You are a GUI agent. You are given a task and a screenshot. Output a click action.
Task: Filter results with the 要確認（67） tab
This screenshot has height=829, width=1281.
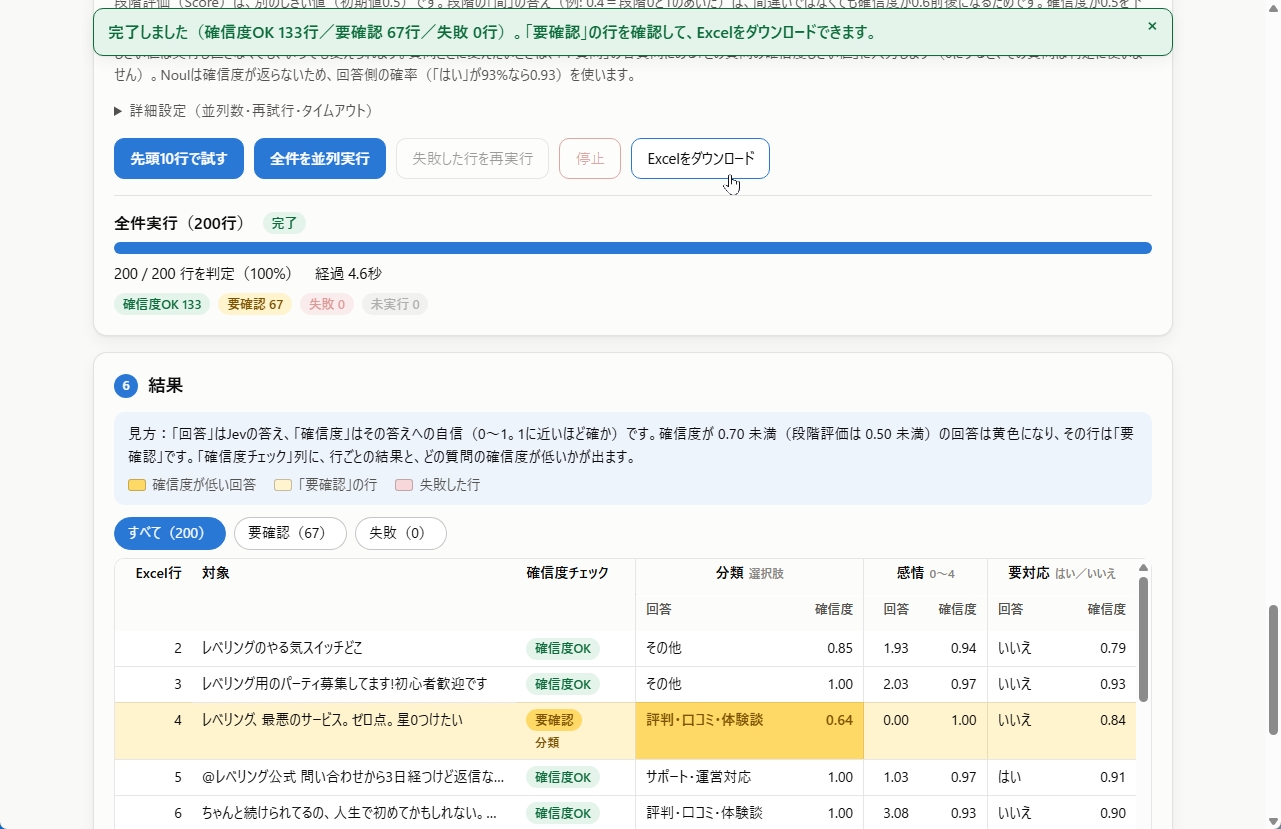pos(290,533)
